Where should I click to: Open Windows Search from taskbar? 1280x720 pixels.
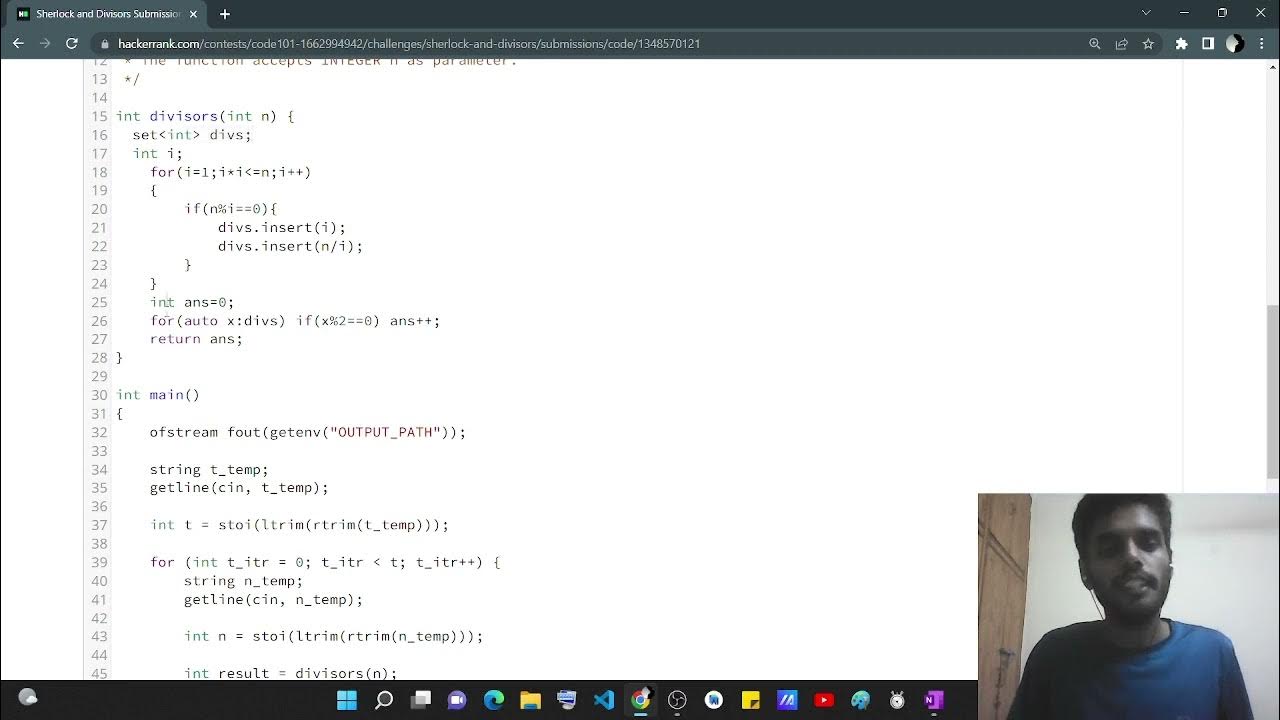tap(384, 700)
